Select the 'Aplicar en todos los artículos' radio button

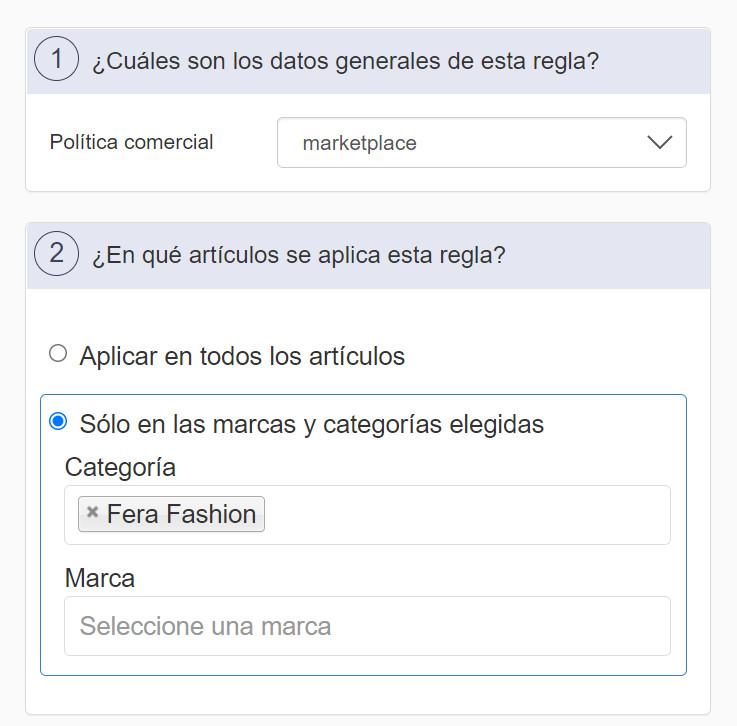pyautogui.click(x=58, y=354)
